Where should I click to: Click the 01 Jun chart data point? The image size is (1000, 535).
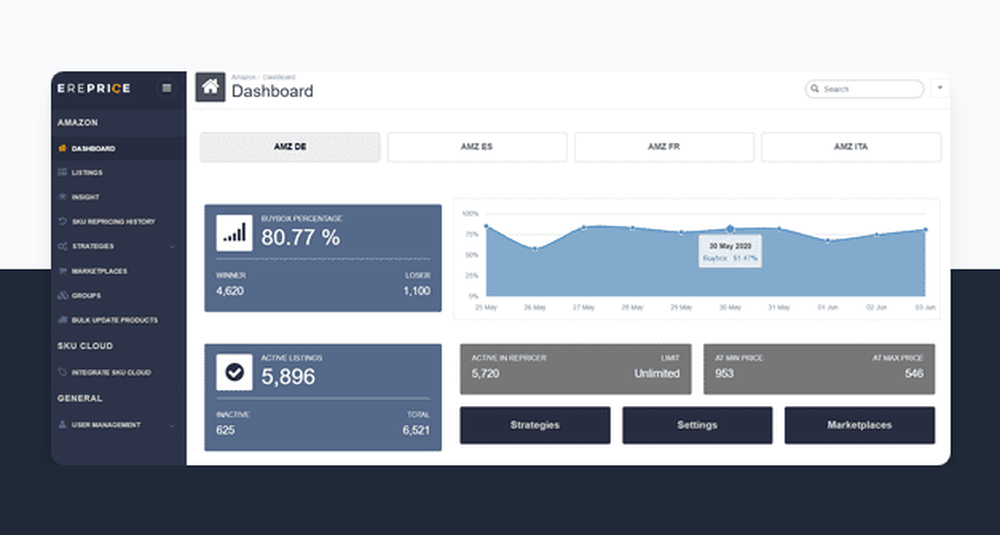click(828, 241)
